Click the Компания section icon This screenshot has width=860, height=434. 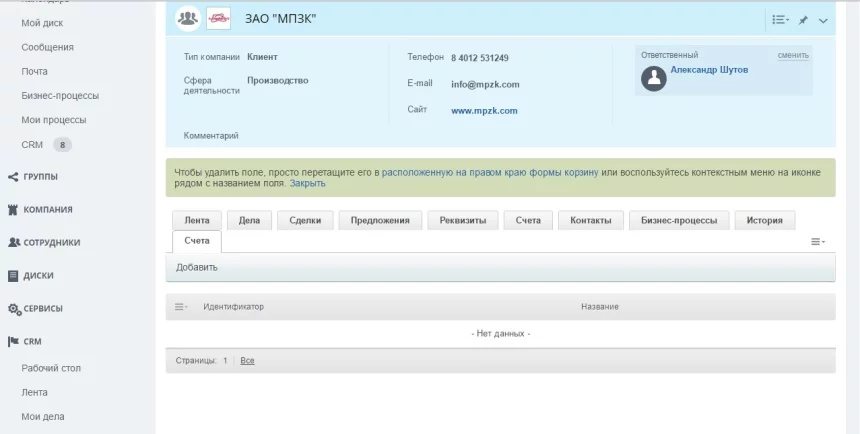point(13,210)
